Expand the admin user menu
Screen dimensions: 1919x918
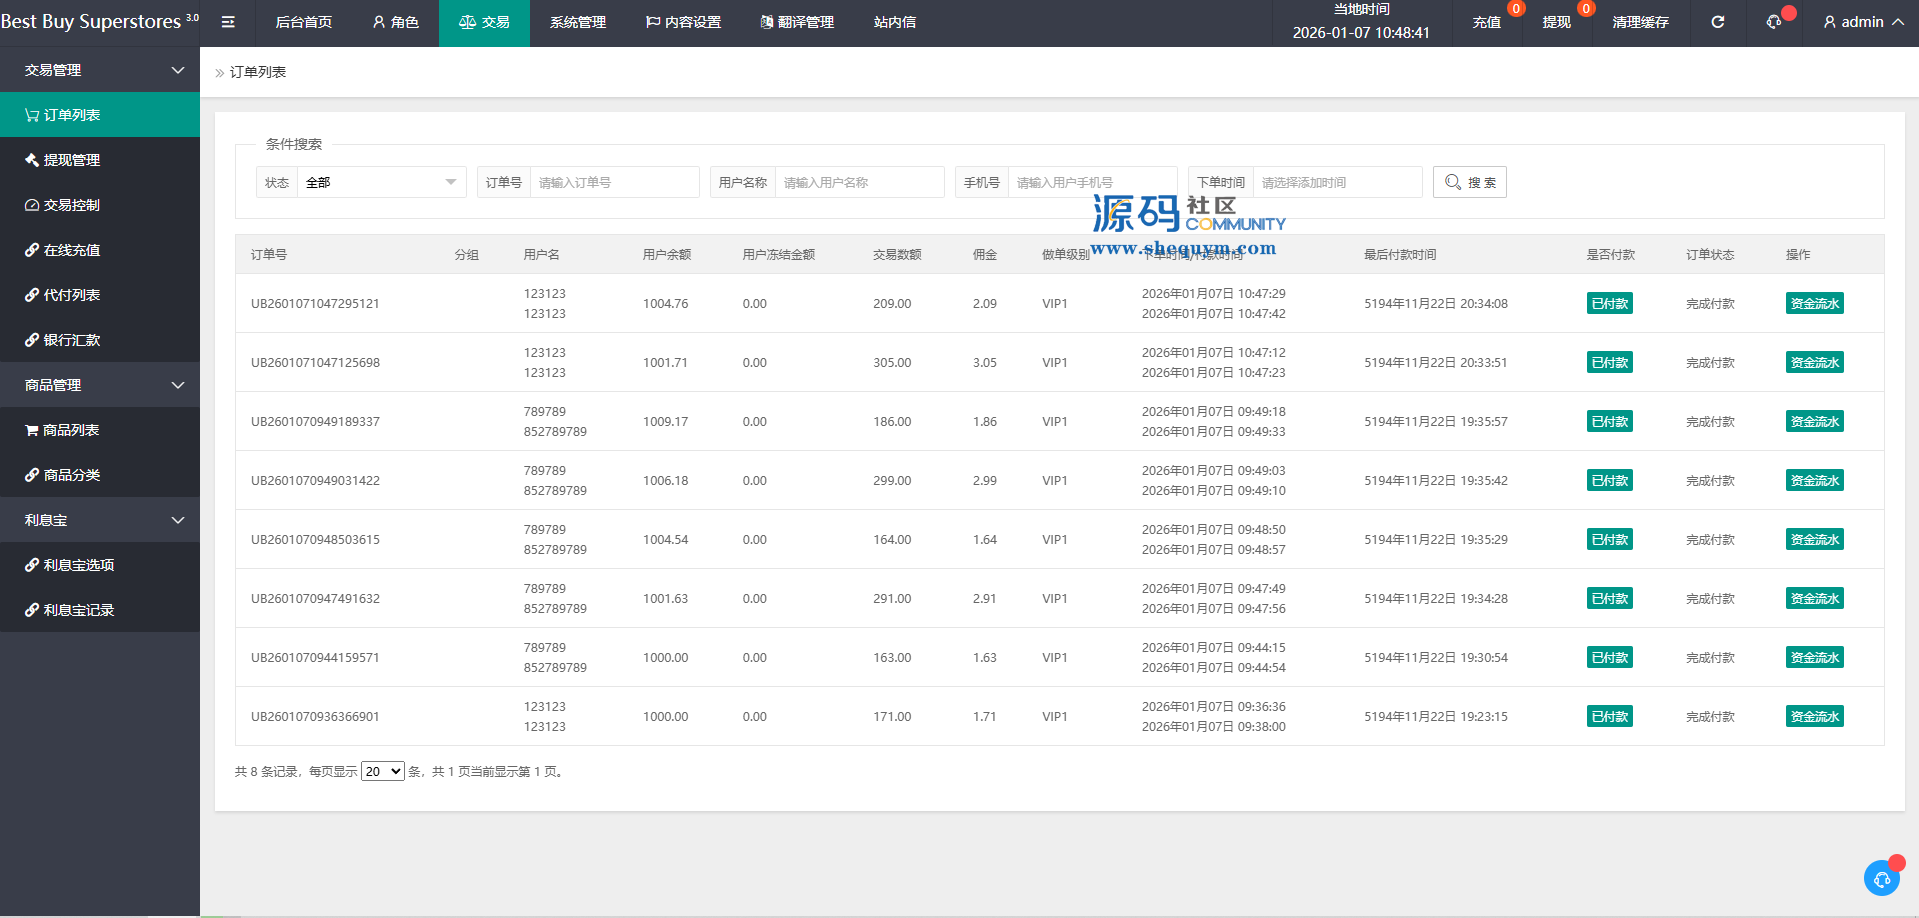[1862, 22]
